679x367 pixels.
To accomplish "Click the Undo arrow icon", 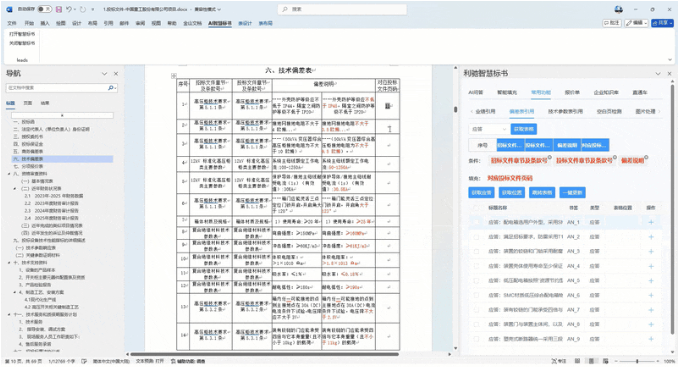I will click(x=69, y=9).
